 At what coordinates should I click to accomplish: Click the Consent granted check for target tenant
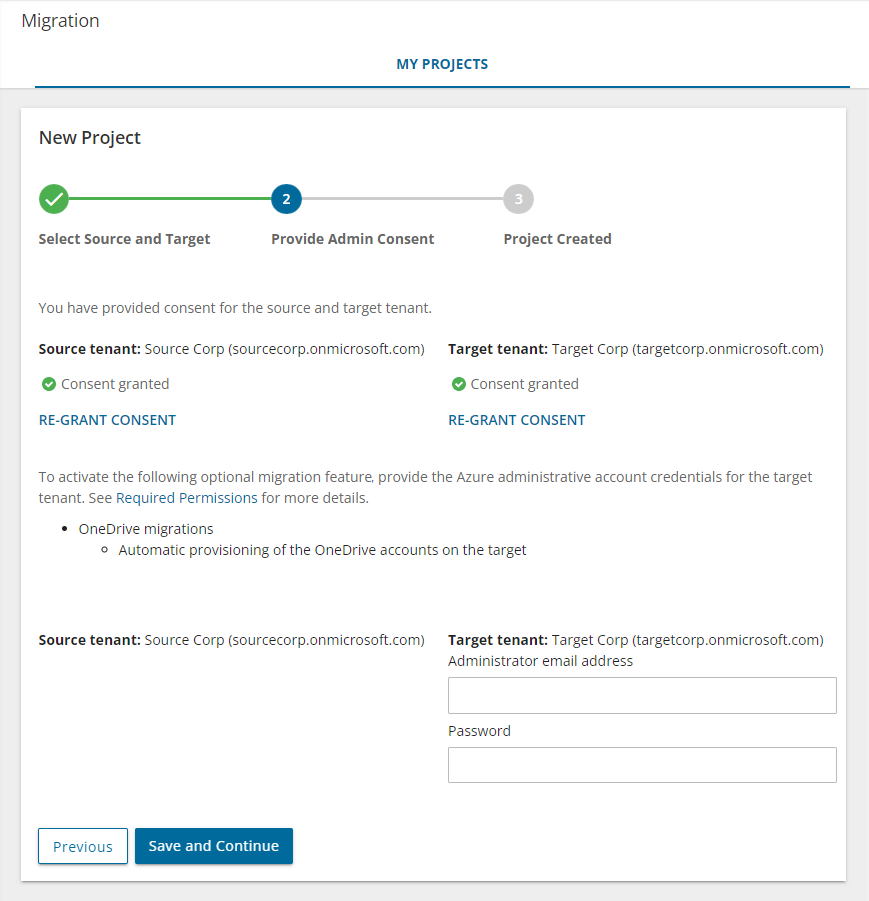click(x=459, y=384)
